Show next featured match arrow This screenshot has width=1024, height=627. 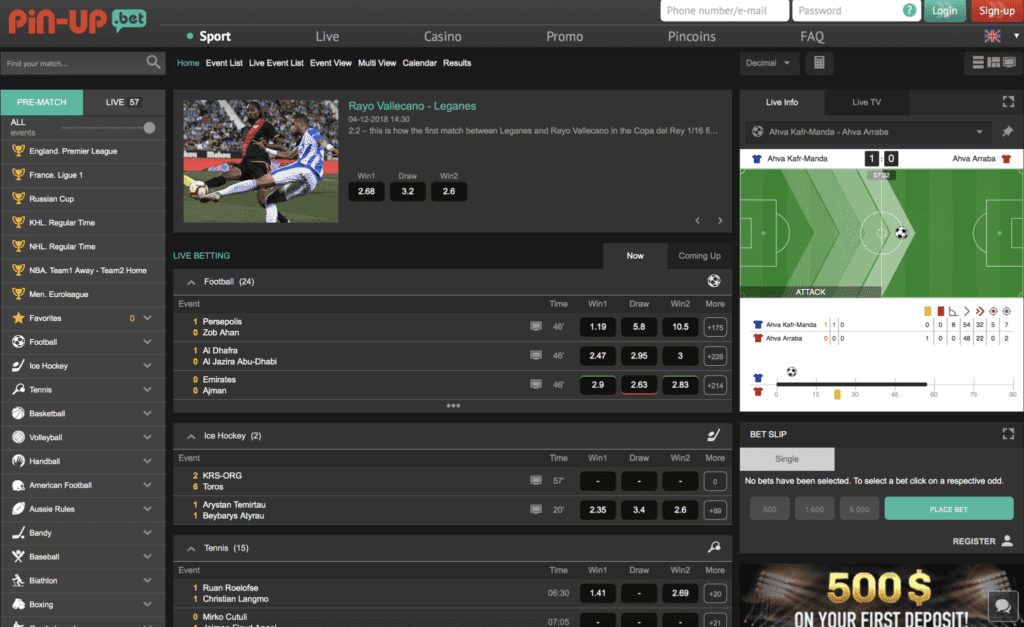720,221
